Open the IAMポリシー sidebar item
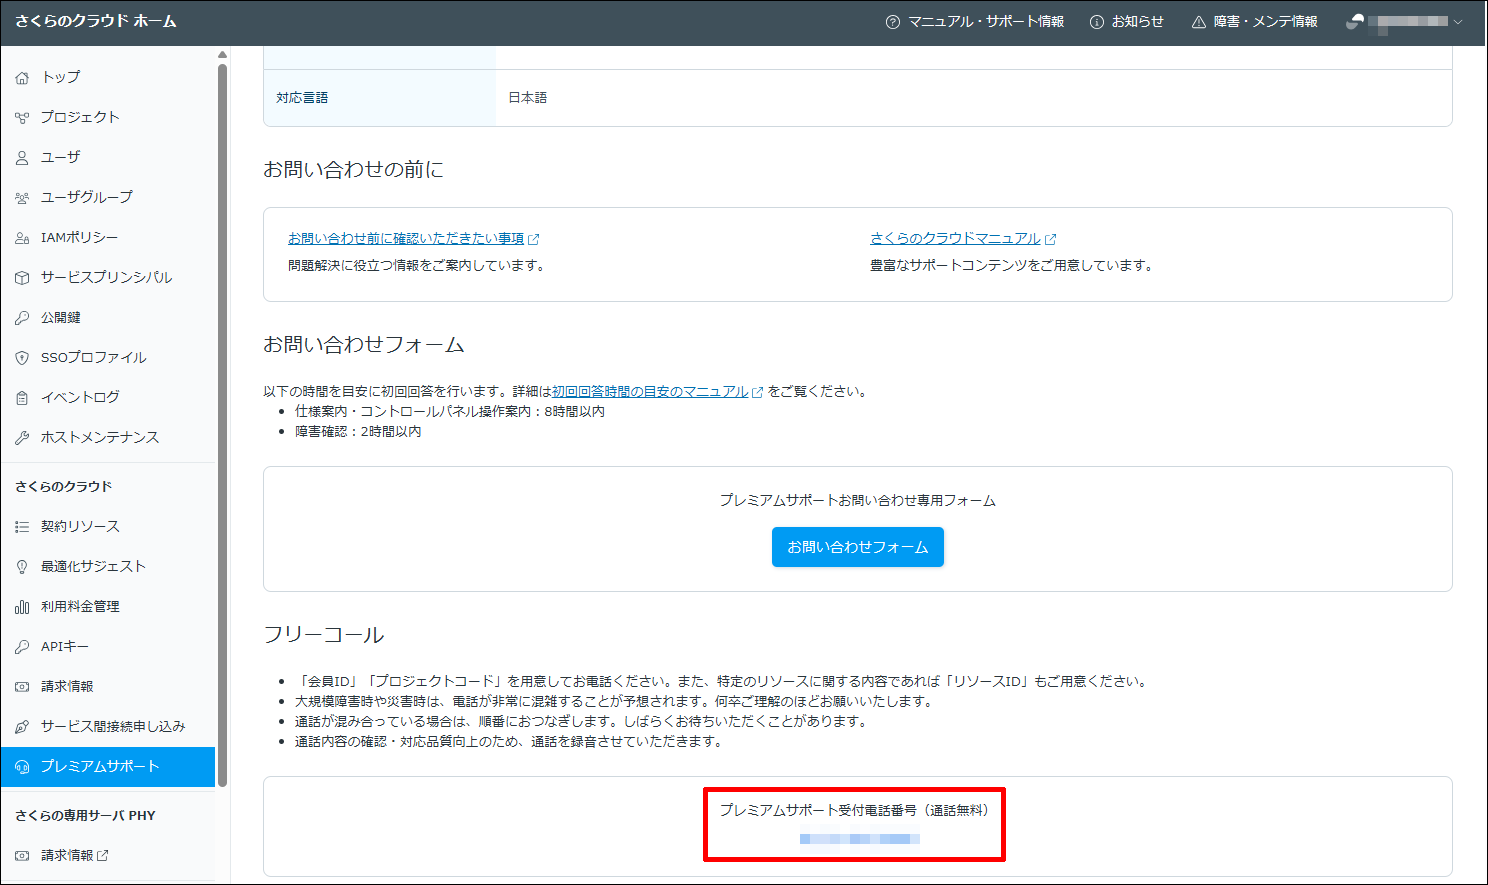Screen dimensions: 1488x885 (x=79, y=238)
